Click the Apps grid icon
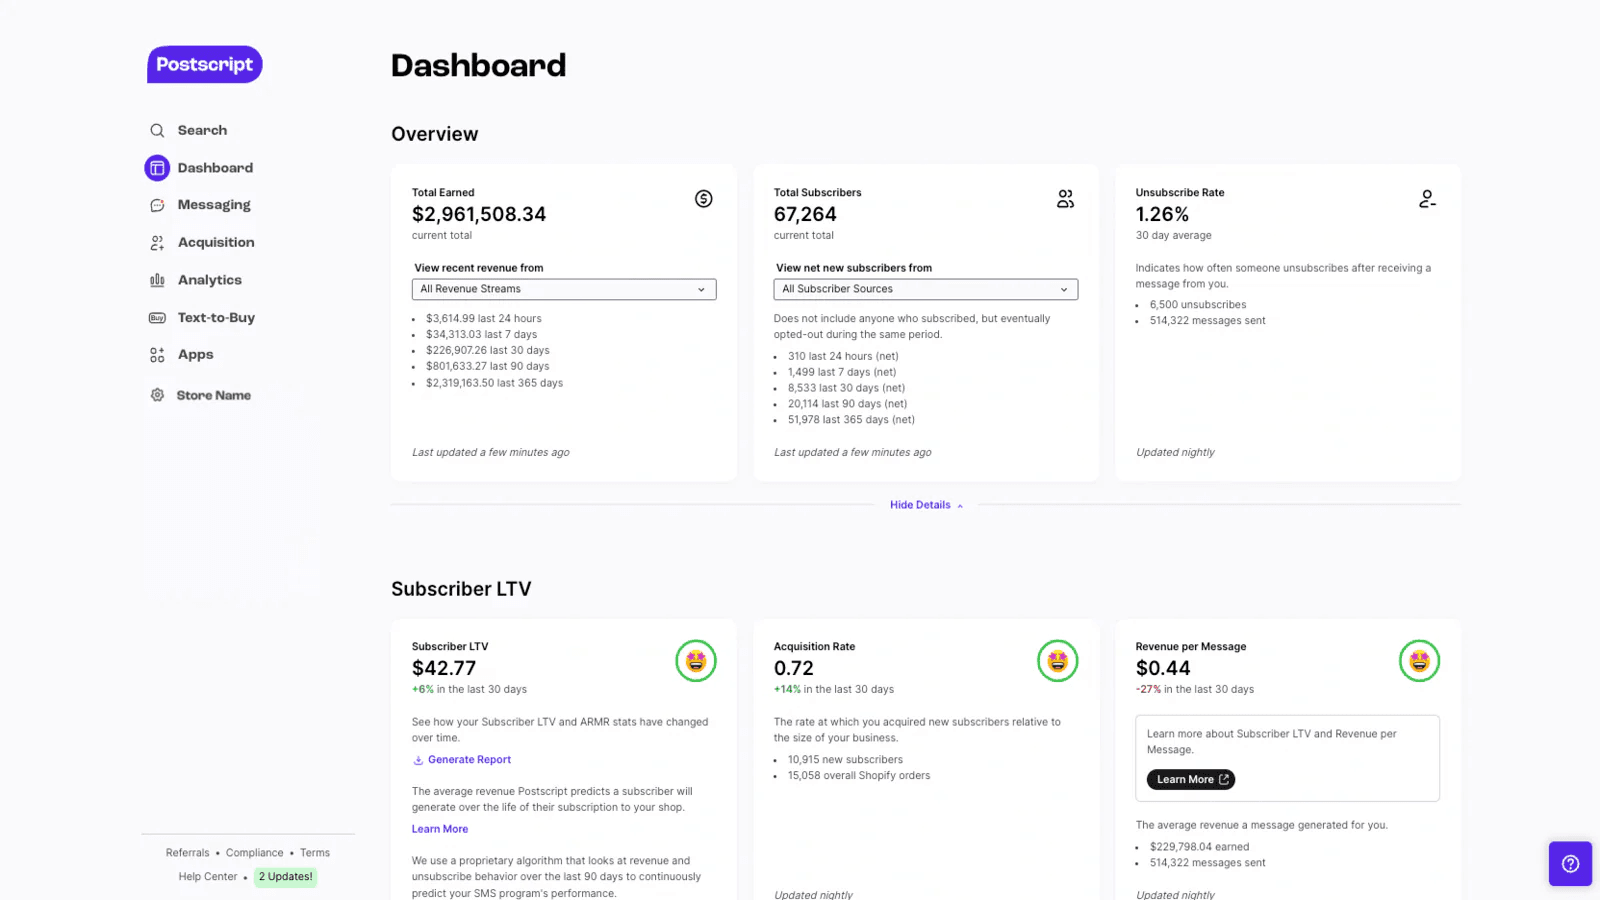1600x900 pixels. point(157,355)
